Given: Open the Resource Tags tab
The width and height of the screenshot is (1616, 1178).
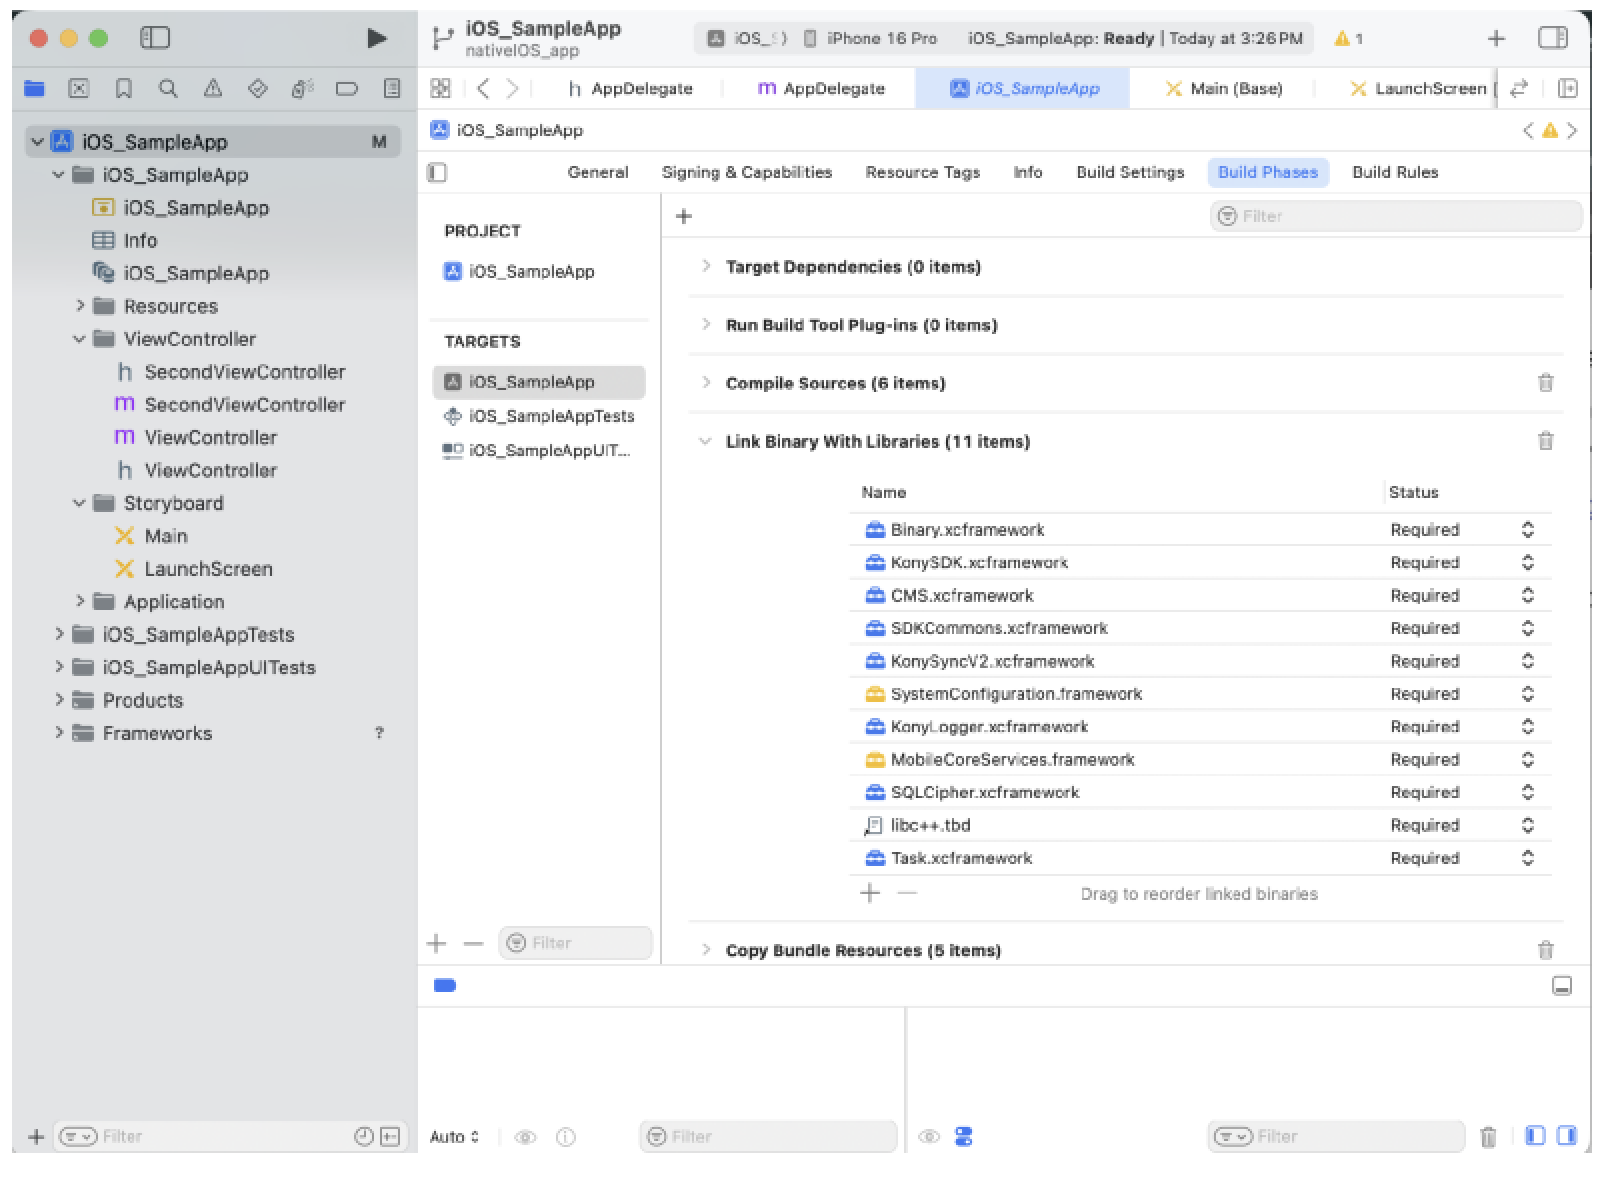Looking at the screenshot, I should coord(922,172).
